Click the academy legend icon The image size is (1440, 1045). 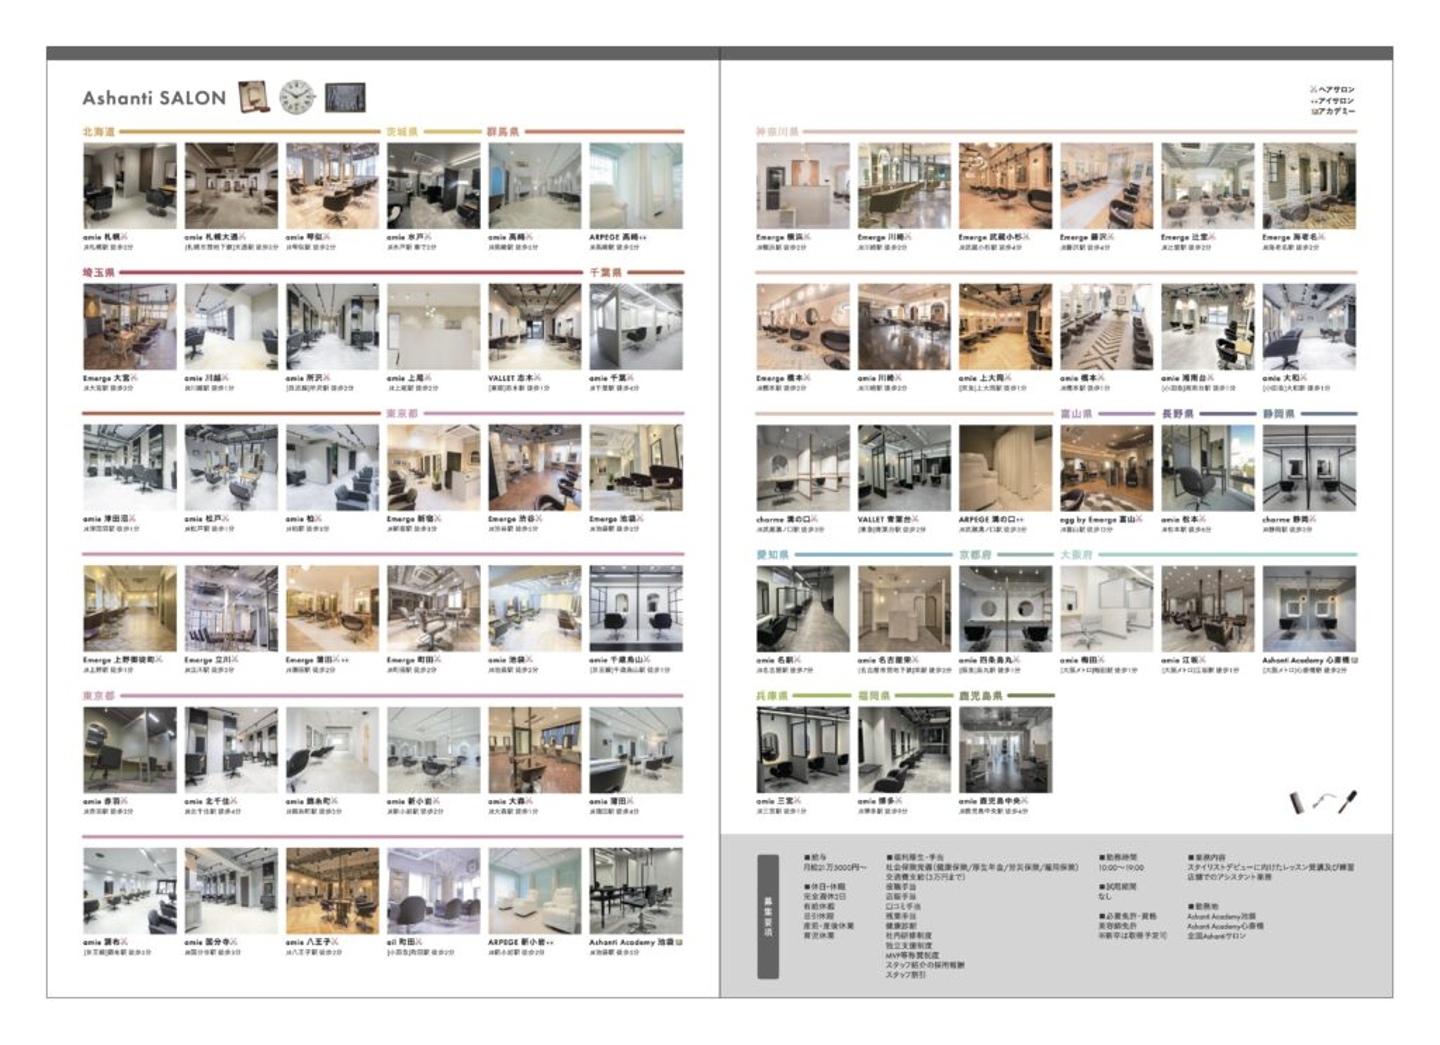click(1314, 111)
